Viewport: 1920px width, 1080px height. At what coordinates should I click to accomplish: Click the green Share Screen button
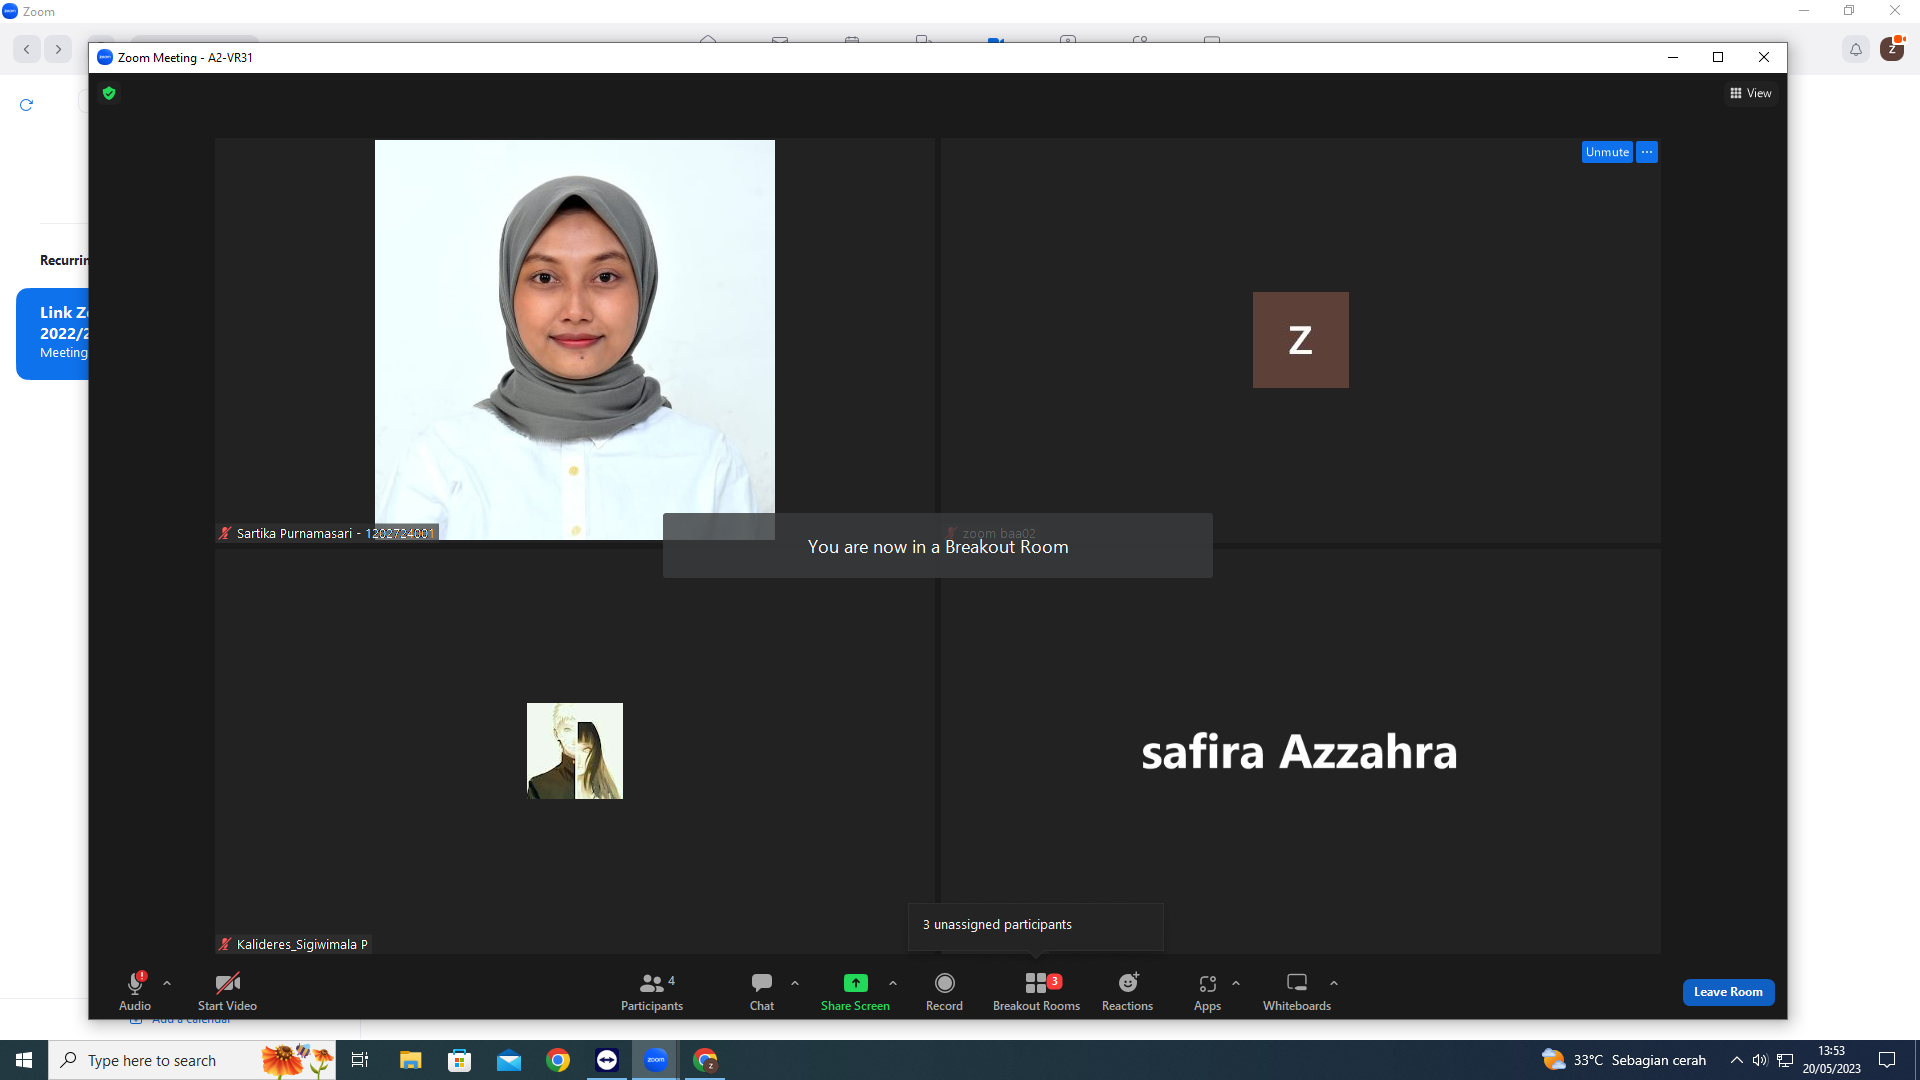pyautogui.click(x=855, y=991)
